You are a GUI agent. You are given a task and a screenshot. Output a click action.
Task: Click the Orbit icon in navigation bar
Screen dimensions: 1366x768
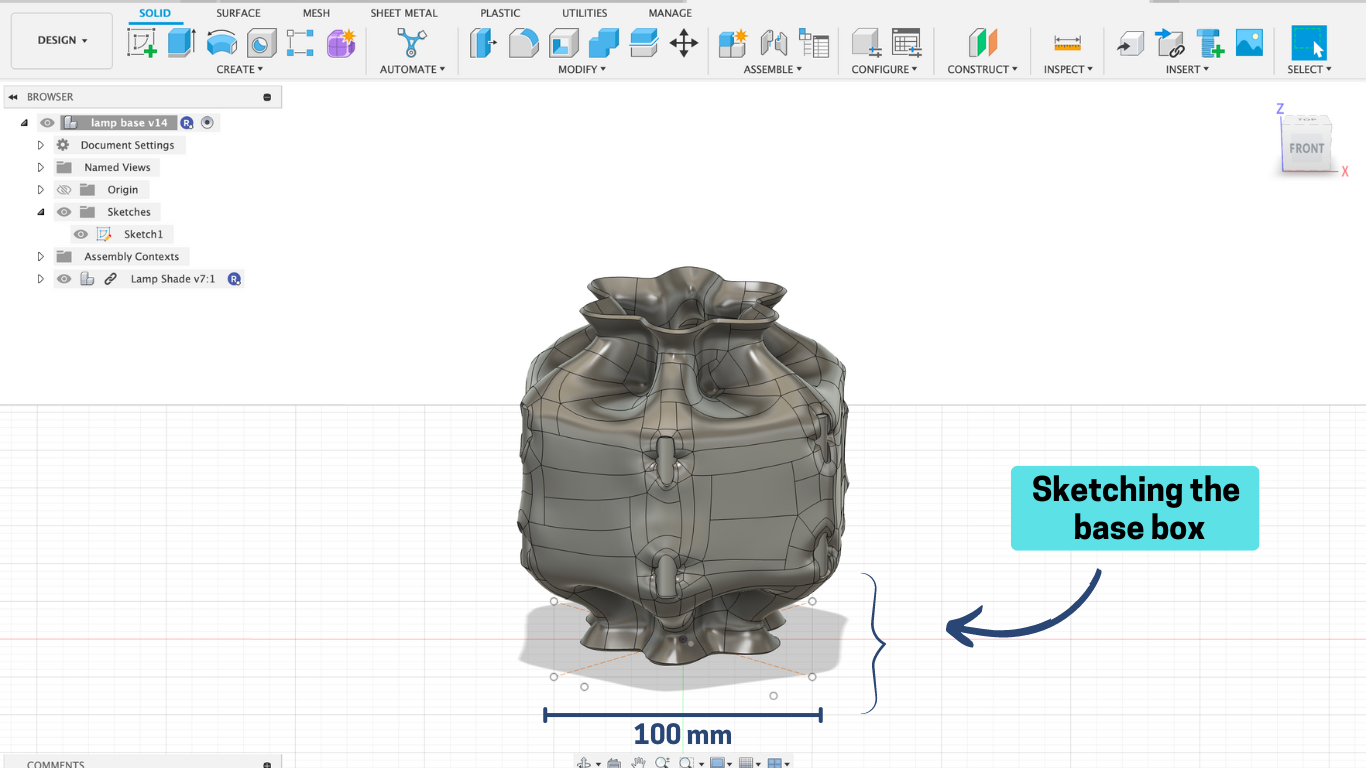584,763
